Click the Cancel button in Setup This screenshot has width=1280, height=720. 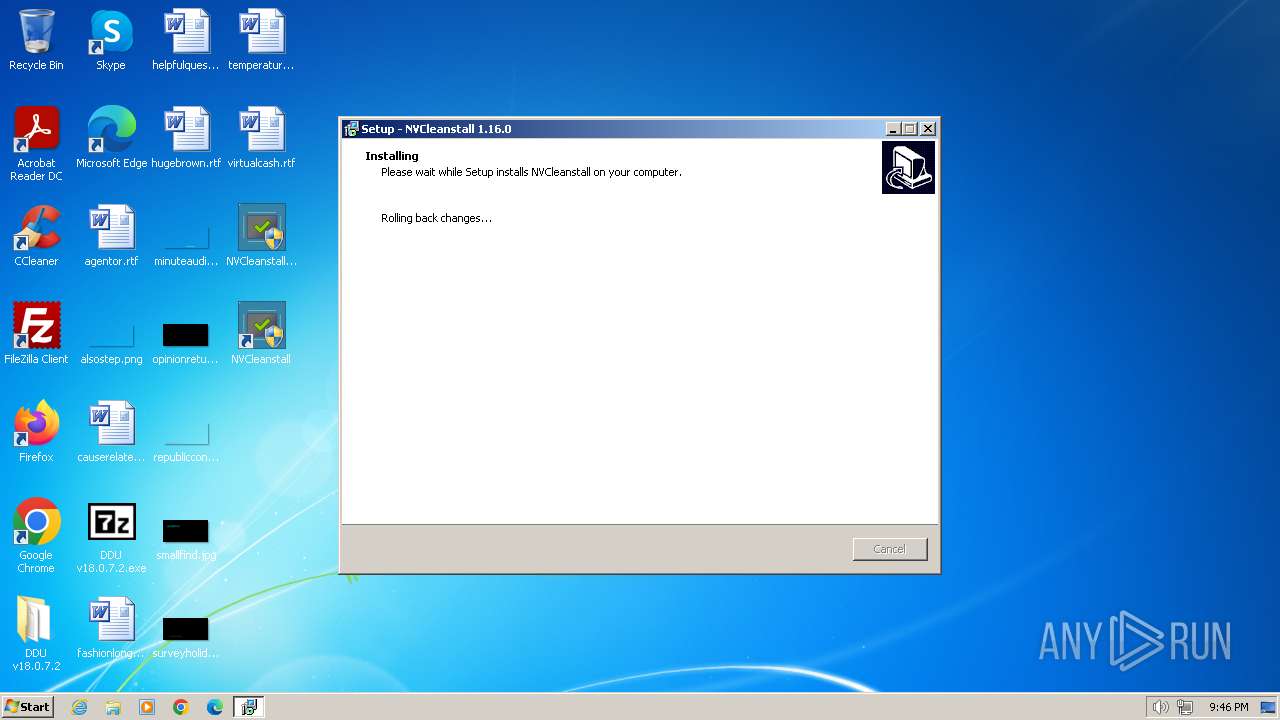890,549
